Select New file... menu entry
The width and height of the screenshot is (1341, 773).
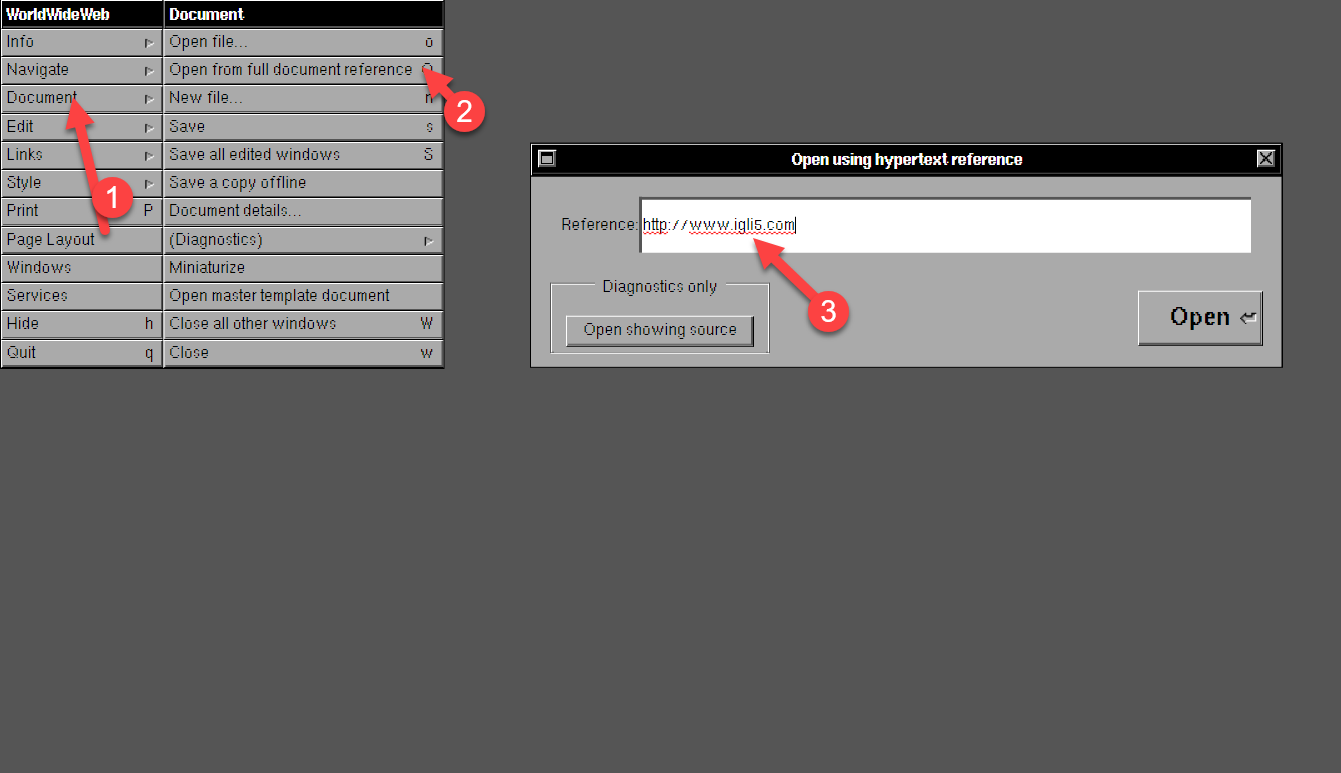tap(302, 98)
